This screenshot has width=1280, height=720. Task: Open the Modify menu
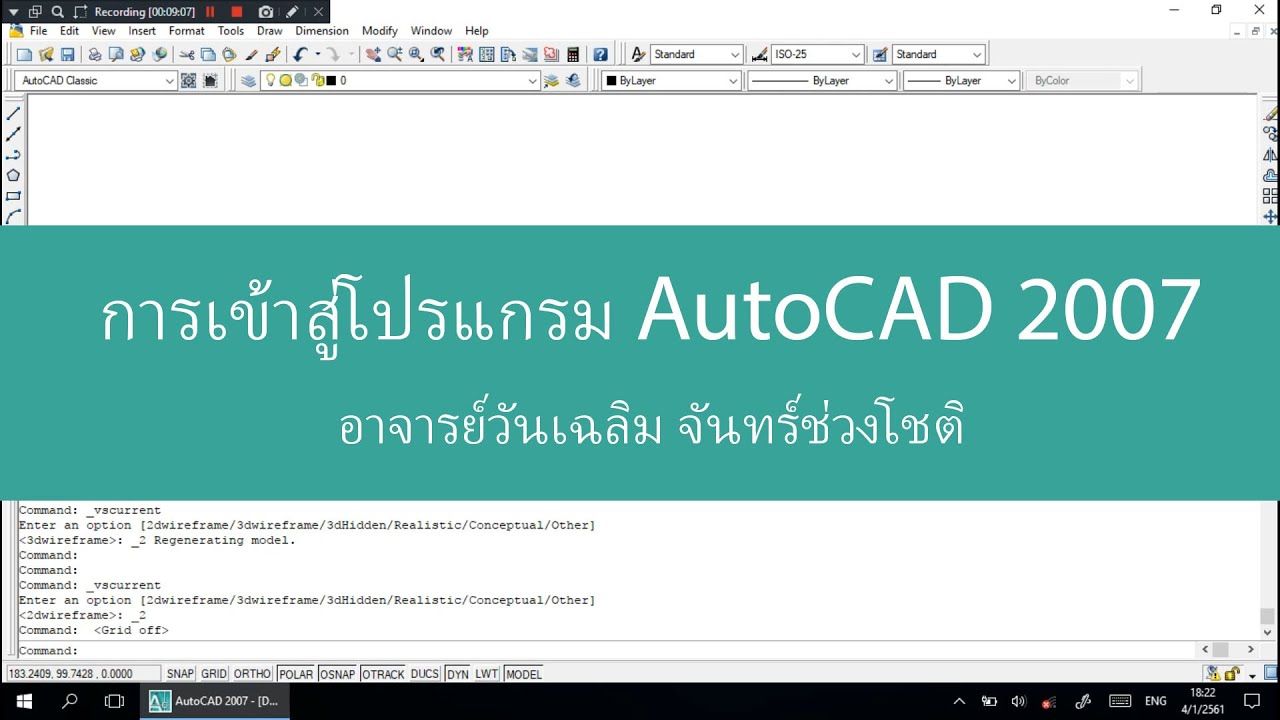(380, 31)
